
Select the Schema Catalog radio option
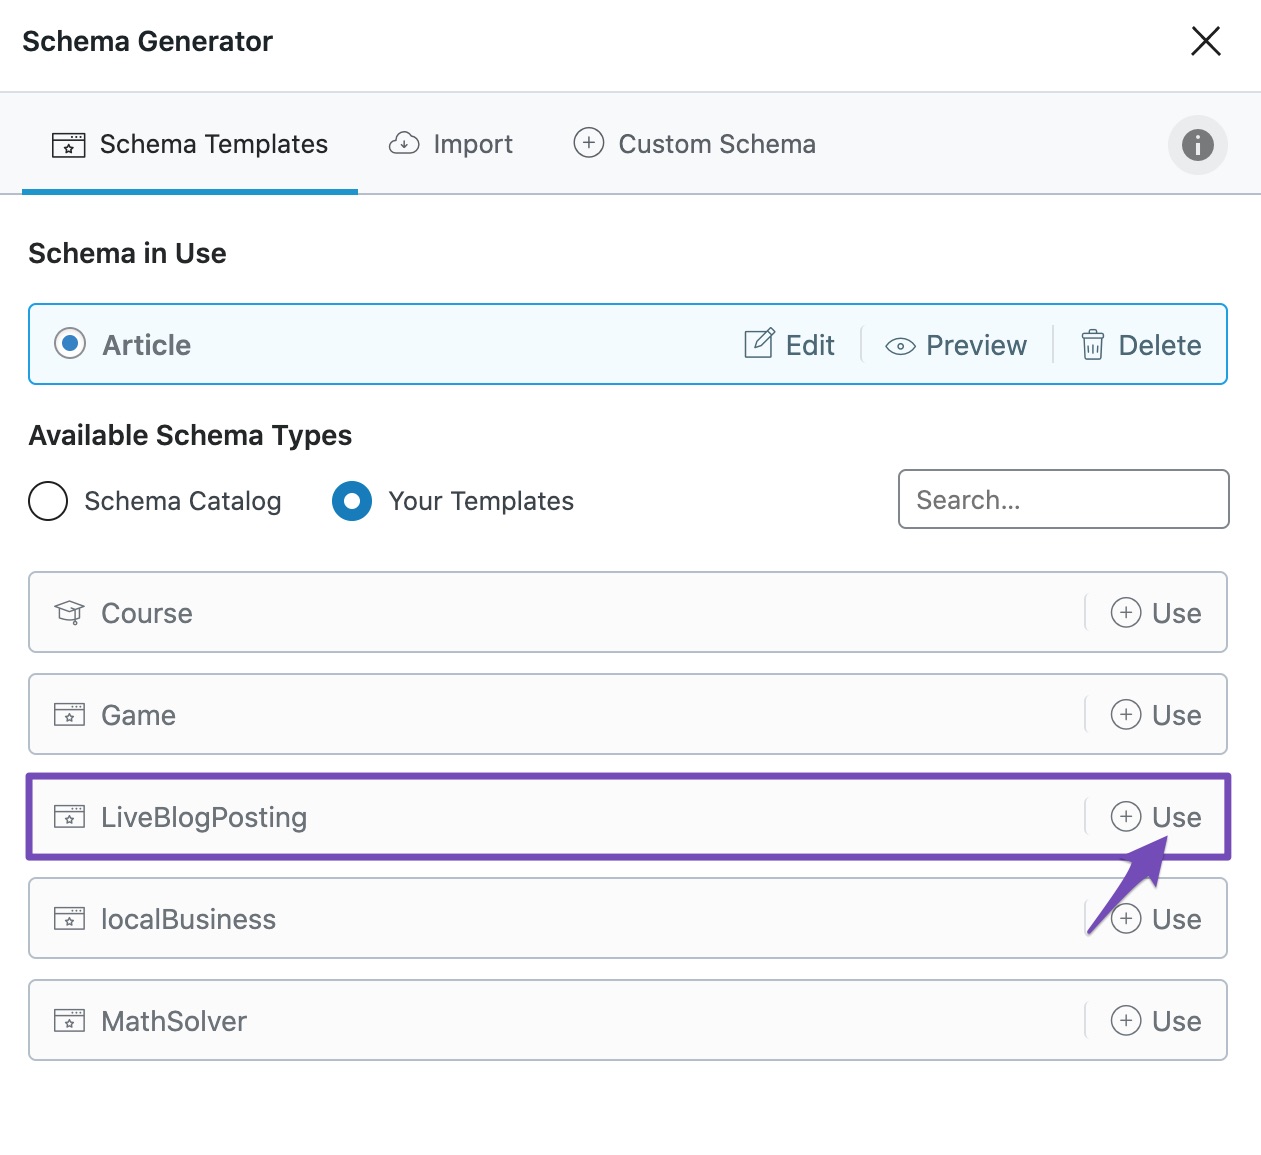click(x=48, y=501)
